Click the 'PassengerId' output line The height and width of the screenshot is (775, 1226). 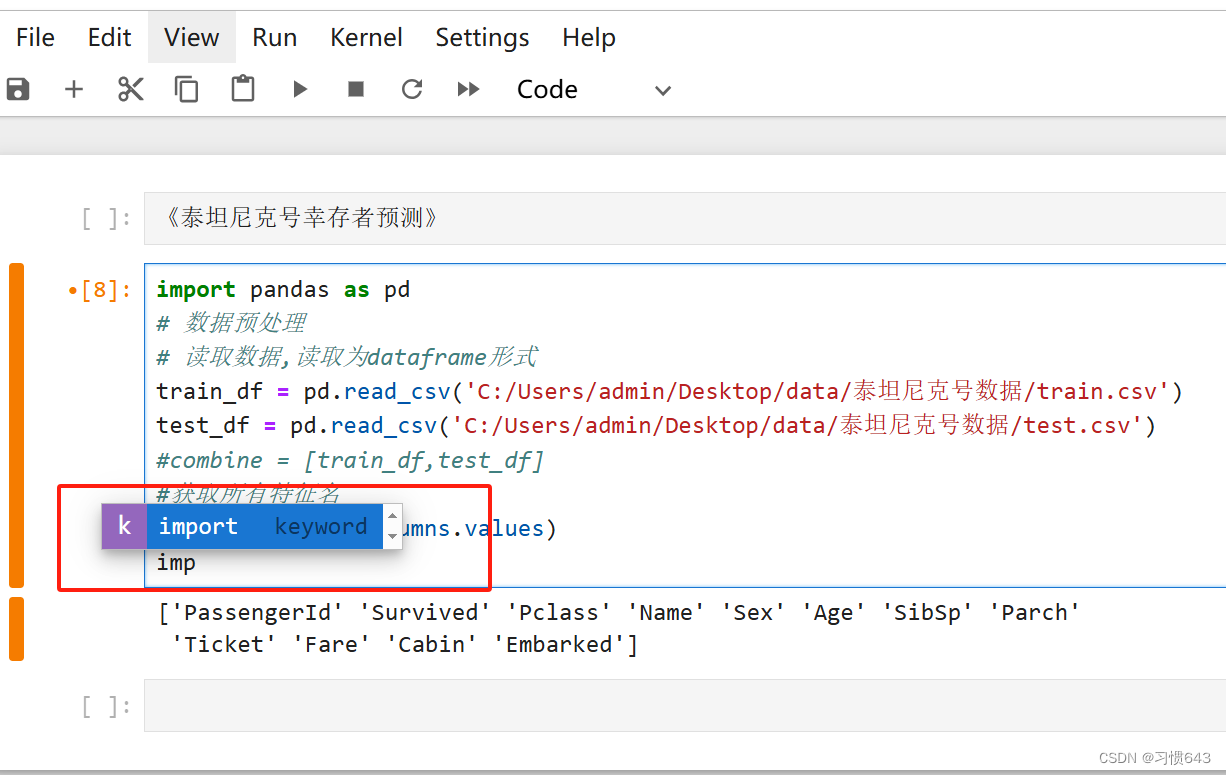tap(618, 612)
